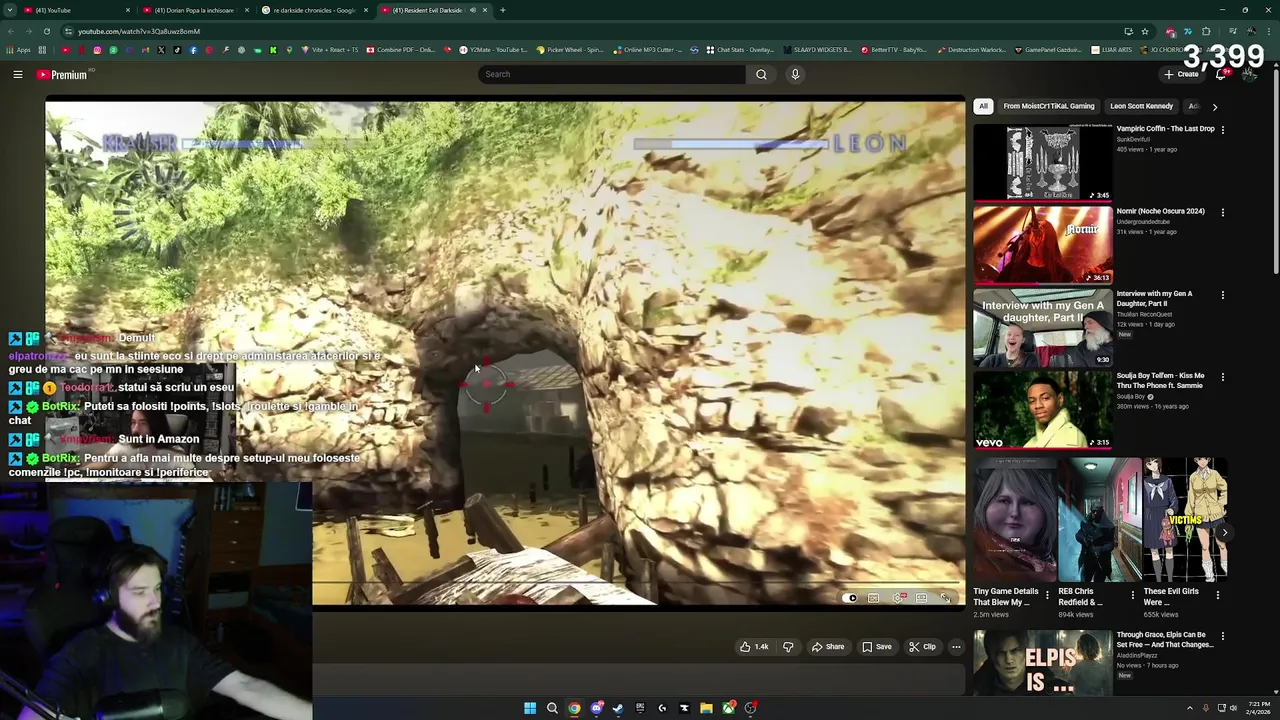This screenshot has height=720, width=1280.
Task: Open Discord from the taskbar
Action: click(x=596, y=708)
